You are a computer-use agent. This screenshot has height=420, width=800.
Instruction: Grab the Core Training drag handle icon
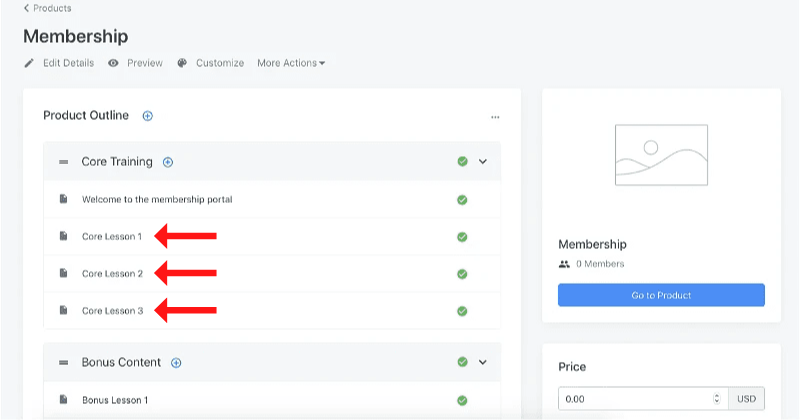[x=63, y=162]
